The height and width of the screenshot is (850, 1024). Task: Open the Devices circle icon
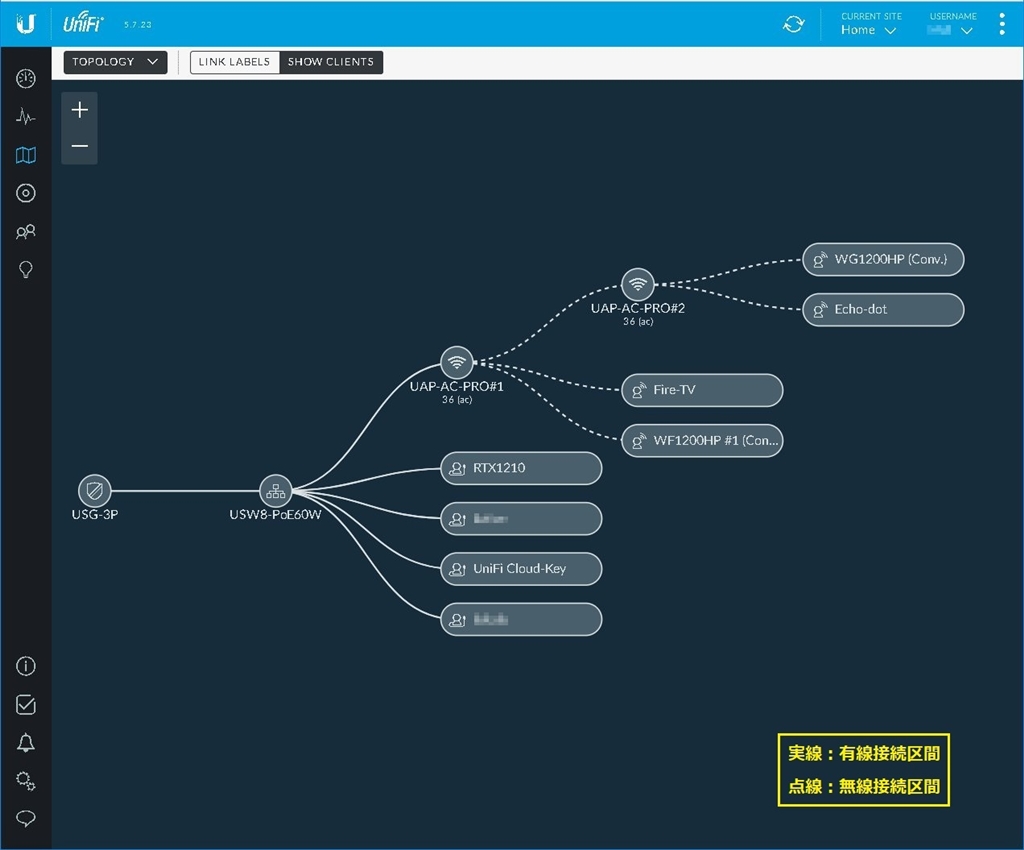[x=25, y=193]
